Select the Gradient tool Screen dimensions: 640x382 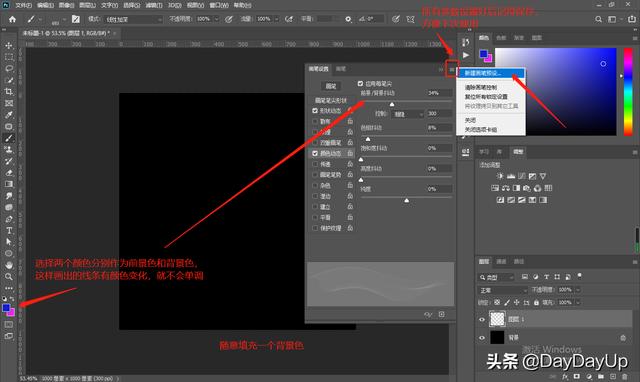click(9, 184)
